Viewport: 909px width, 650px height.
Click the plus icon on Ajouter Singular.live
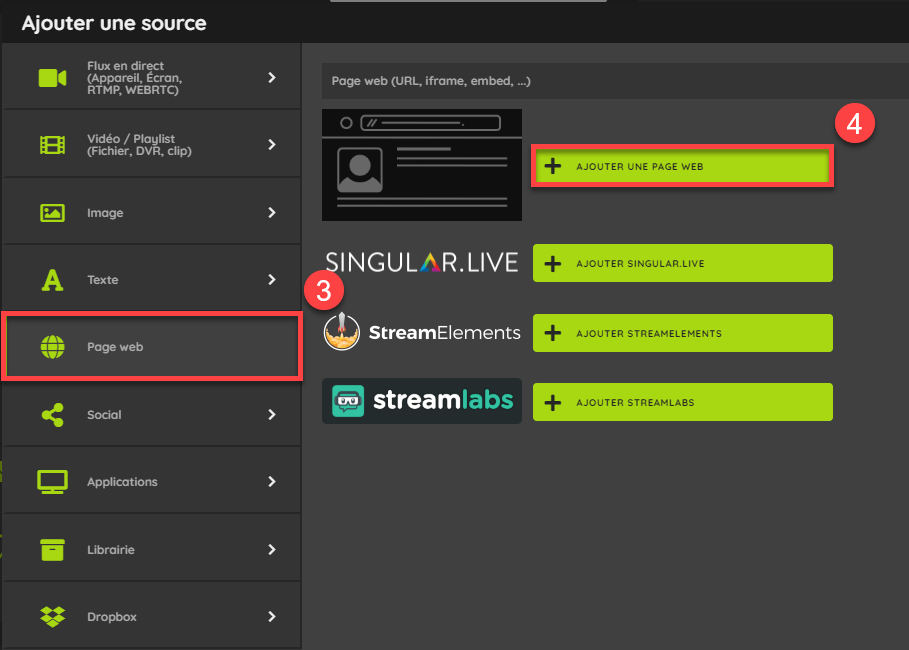552,264
